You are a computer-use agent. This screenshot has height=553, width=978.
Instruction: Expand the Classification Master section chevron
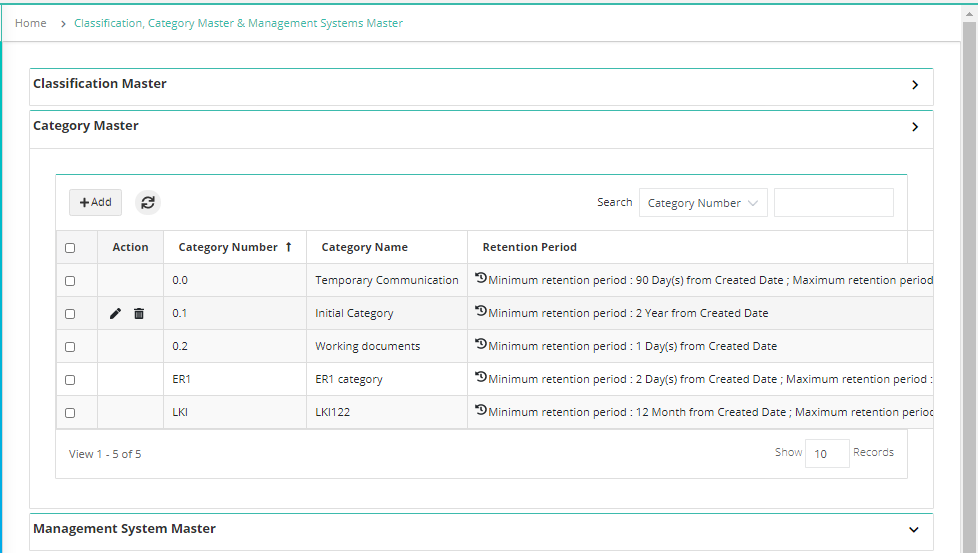coord(915,85)
